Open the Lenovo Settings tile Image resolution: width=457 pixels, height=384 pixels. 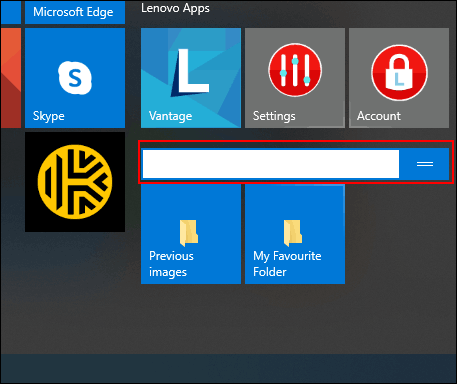click(295, 78)
